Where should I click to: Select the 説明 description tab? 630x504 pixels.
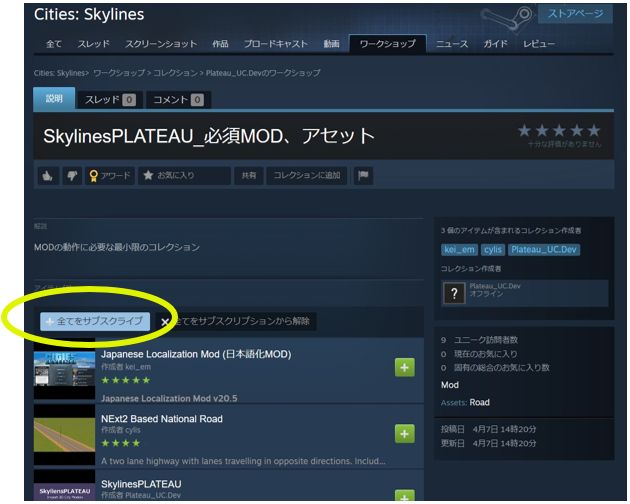[54, 98]
